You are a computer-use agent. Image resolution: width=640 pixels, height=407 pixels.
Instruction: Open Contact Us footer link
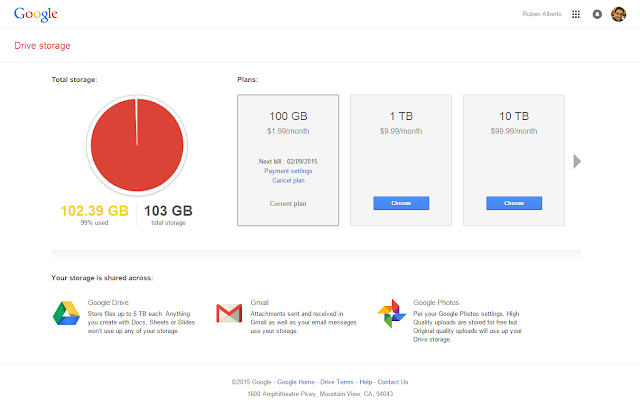[x=393, y=382]
